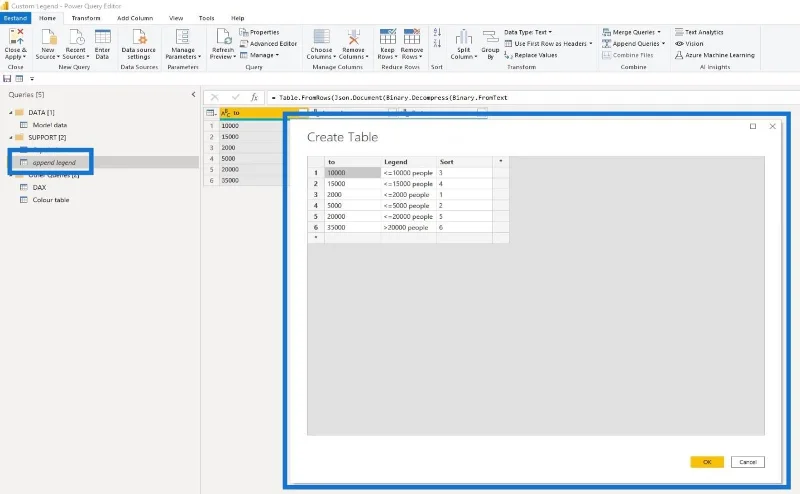Maximize the Create Table dialog
Viewport: 800px width, 494px height.
pos(753,126)
